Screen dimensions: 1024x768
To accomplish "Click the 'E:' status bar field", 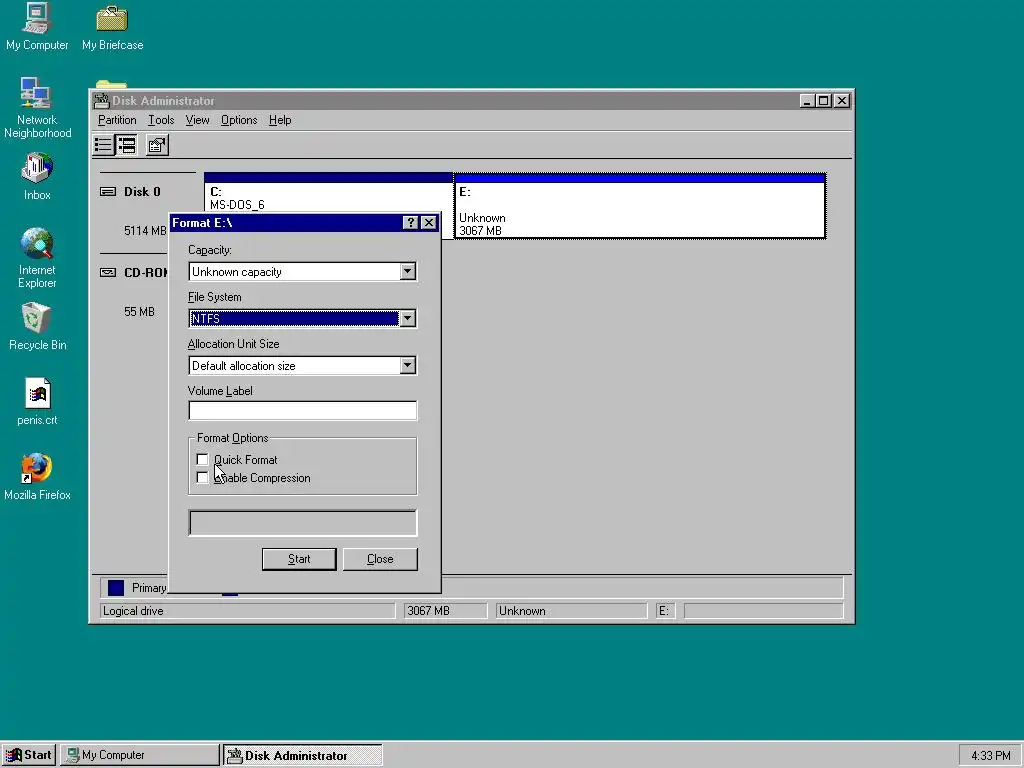I will coord(665,611).
